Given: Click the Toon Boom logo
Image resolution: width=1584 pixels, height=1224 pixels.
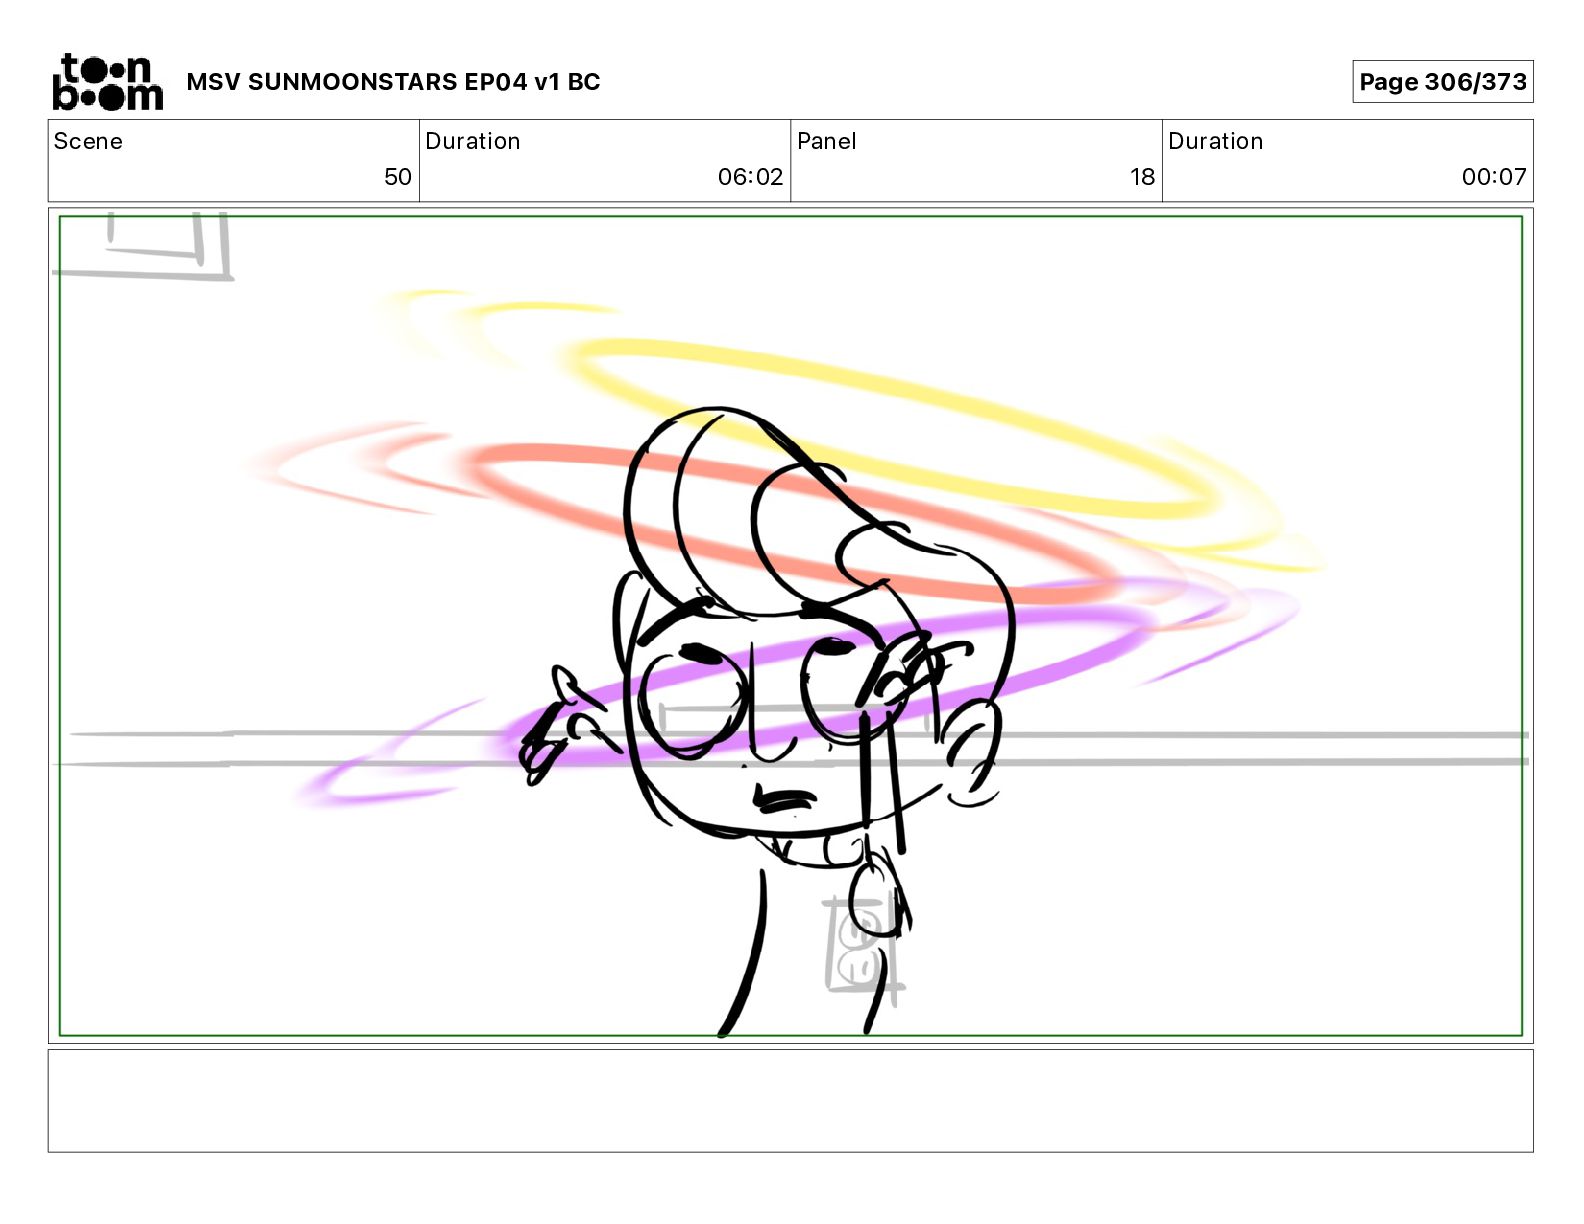Looking at the screenshot, I should [107, 82].
